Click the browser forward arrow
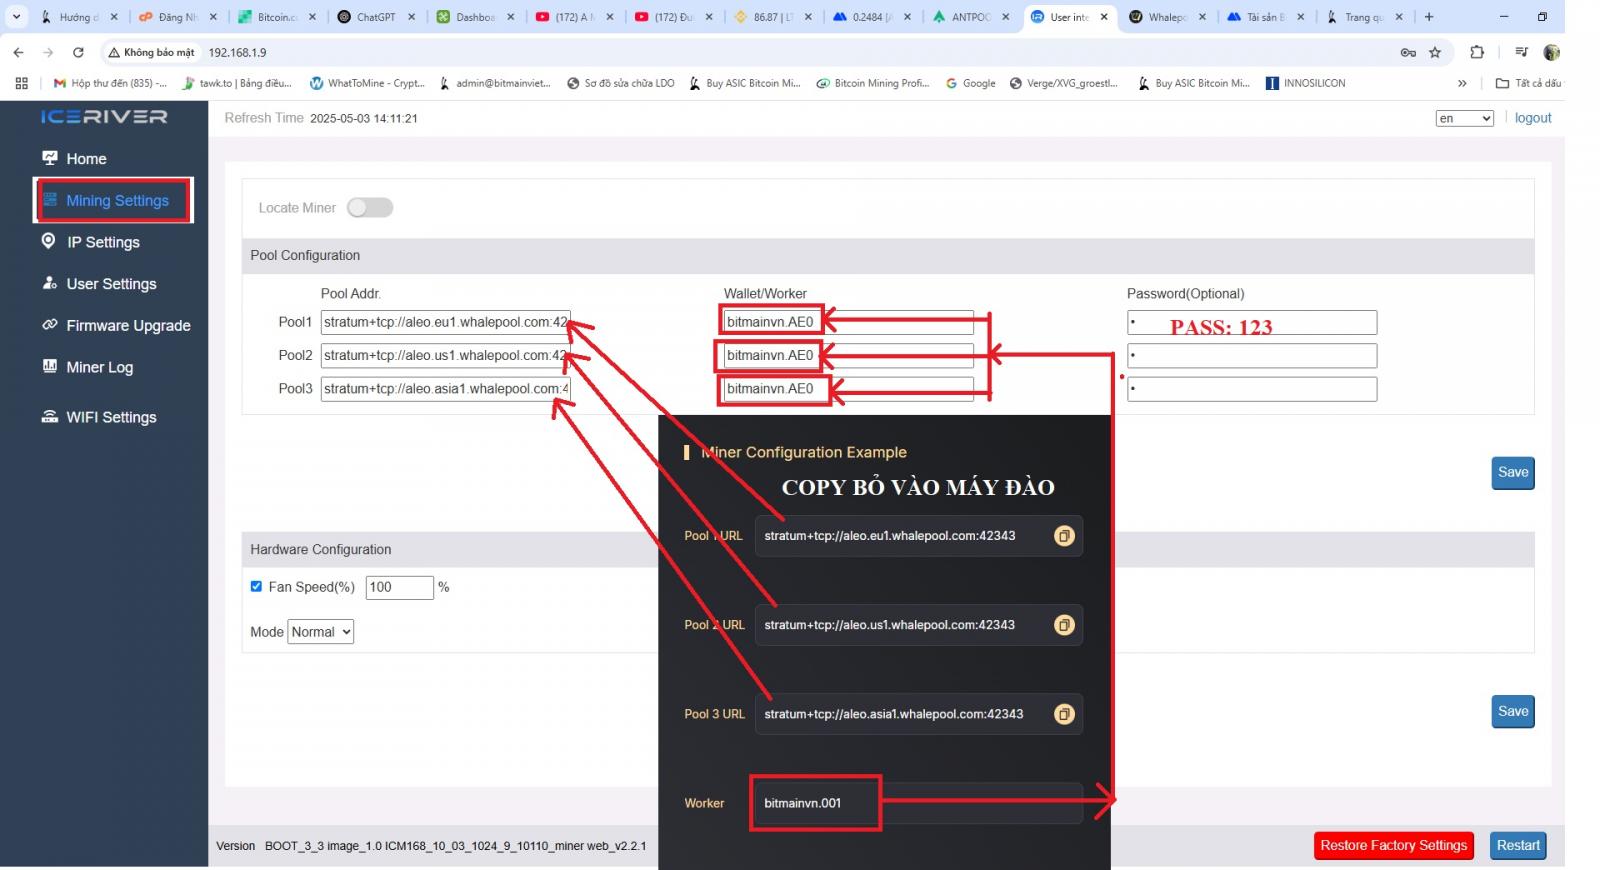This screenshot has width=1600, height=870. coord(48,52)
